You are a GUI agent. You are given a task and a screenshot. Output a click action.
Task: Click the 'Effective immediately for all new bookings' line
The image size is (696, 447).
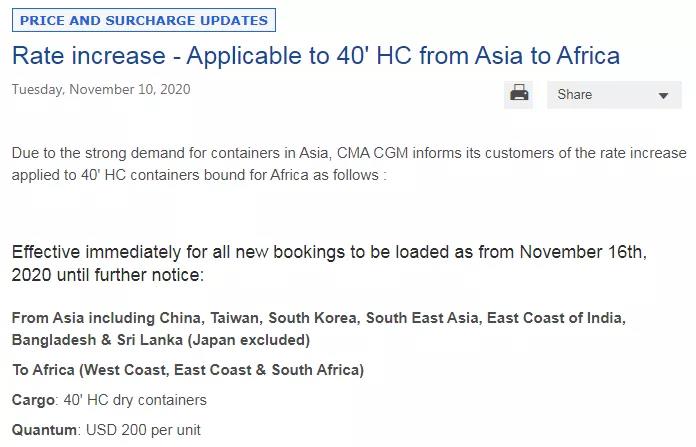pos(329,252)
